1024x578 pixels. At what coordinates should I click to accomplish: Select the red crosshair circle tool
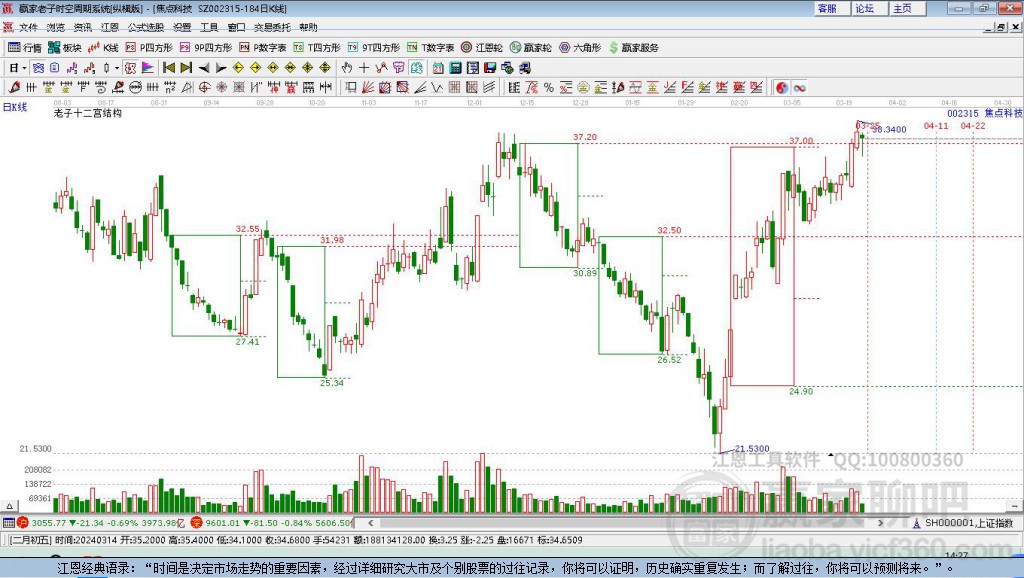tap(204, 87)
